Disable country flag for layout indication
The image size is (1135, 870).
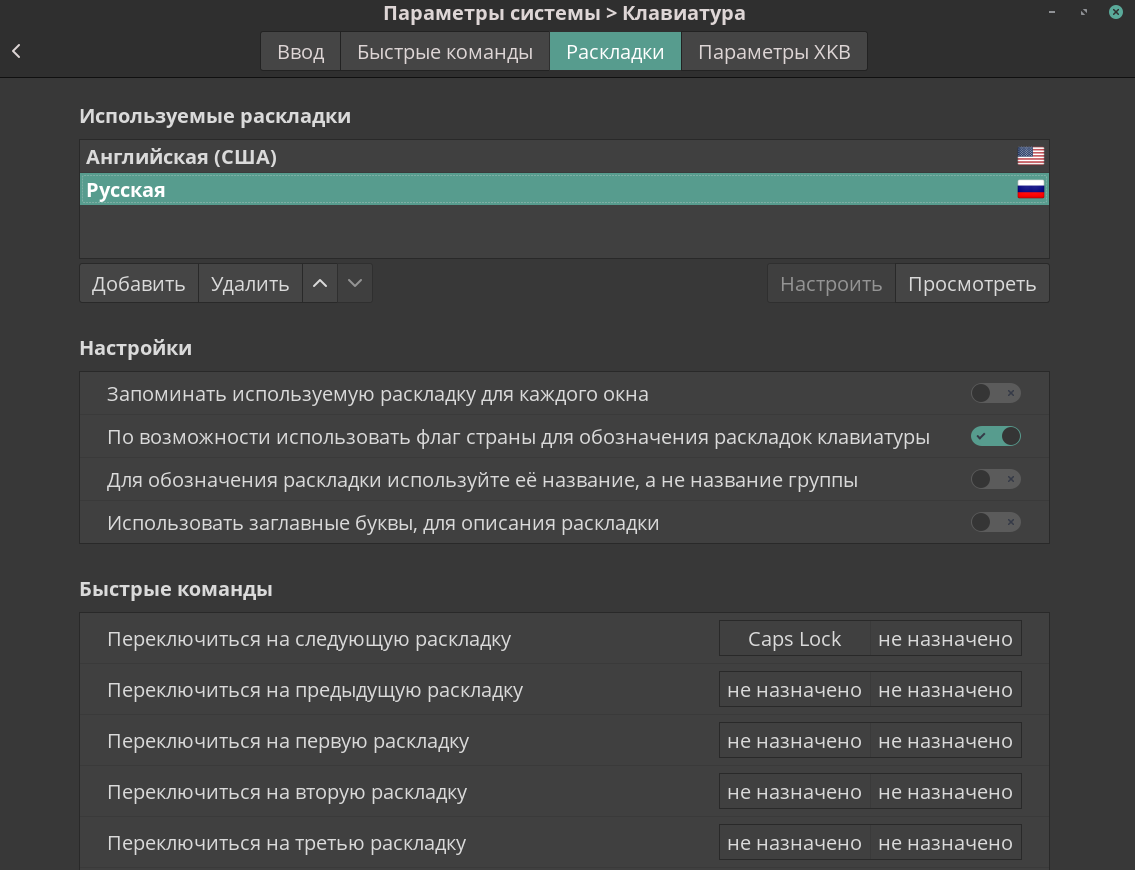(995, 437)
